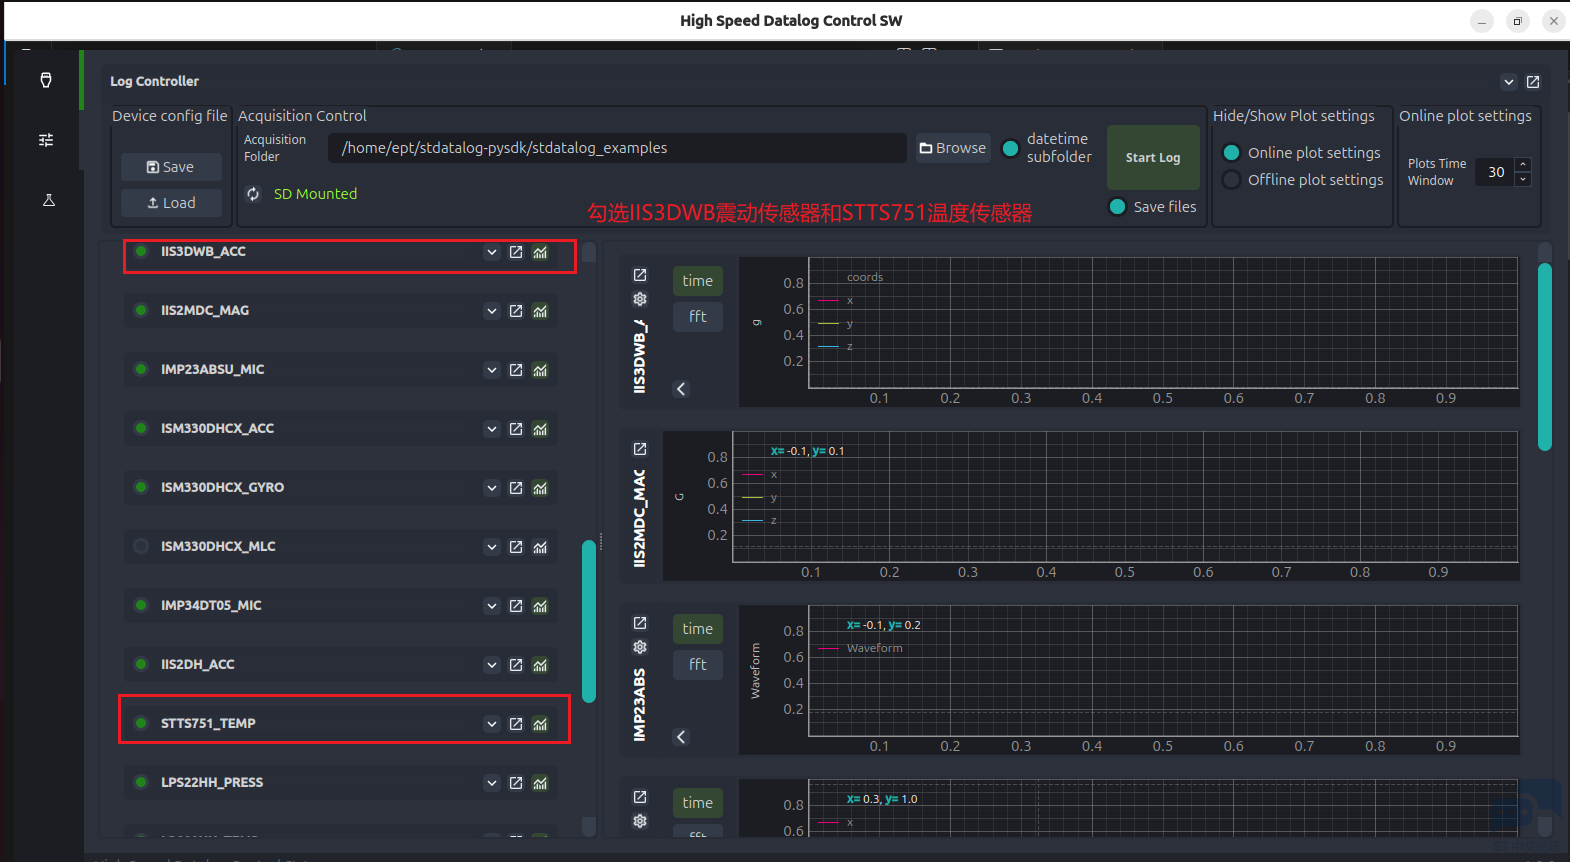Open gear settings for the IIS3DWB plot
Image resolution: width=1570 pixels, height=862 pixels.
tap(640, 299)
